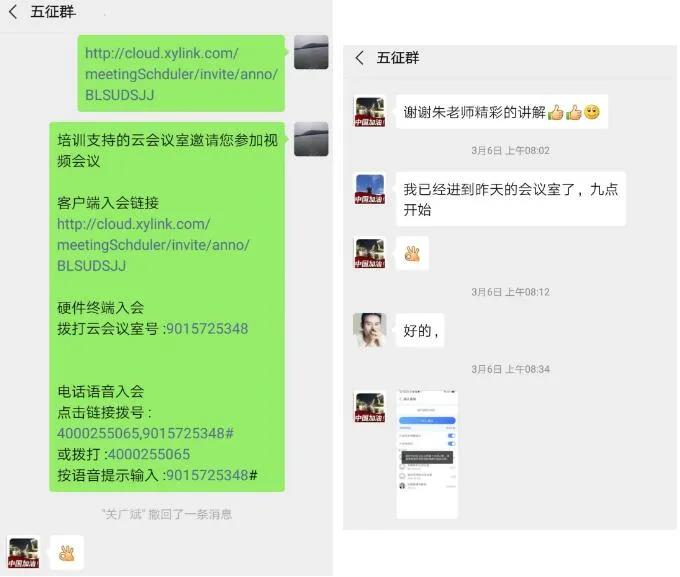This screenshot has height=577, width=680.
Task: Tap code 9015725348# after 按语音提示输入
Action: (212, 475)
